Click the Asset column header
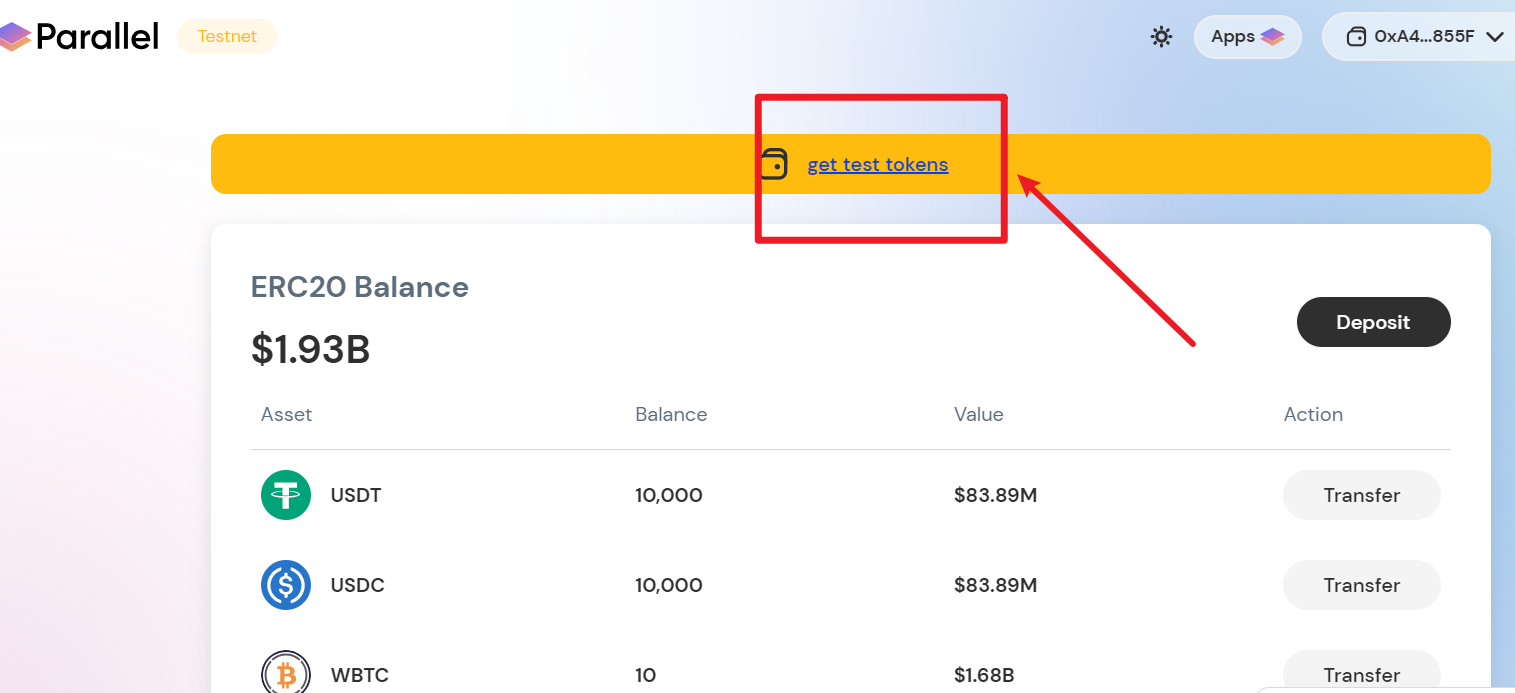 (x=287, y=414)
